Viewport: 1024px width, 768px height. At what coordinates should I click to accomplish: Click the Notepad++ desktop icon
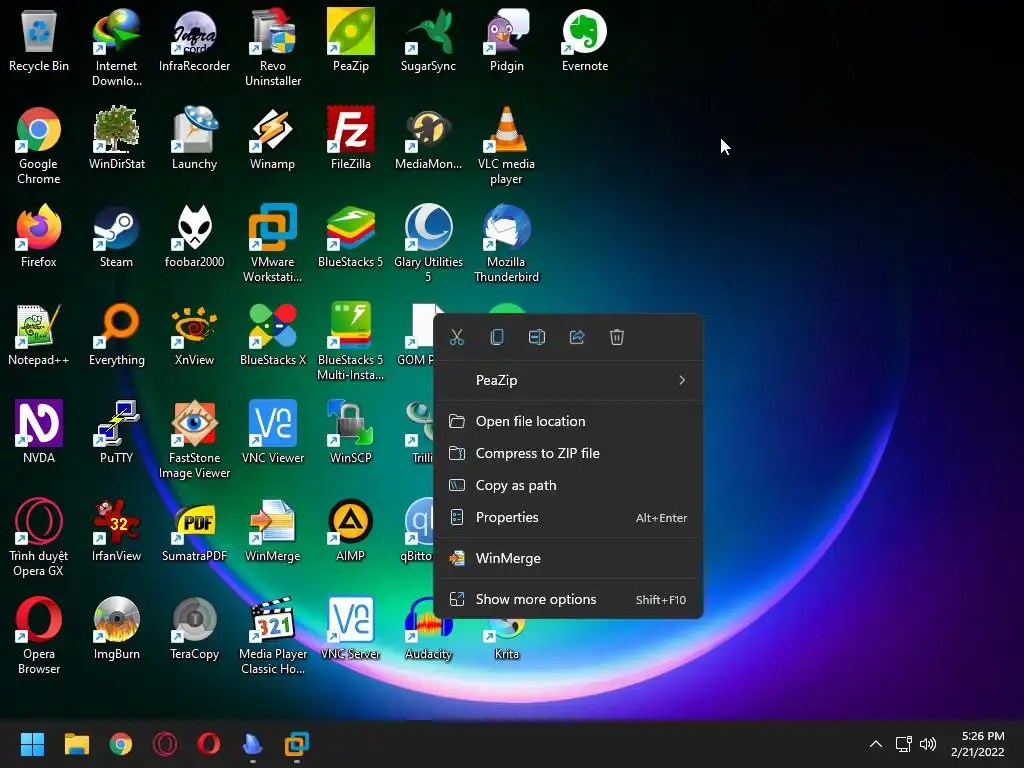click(39, 333)
